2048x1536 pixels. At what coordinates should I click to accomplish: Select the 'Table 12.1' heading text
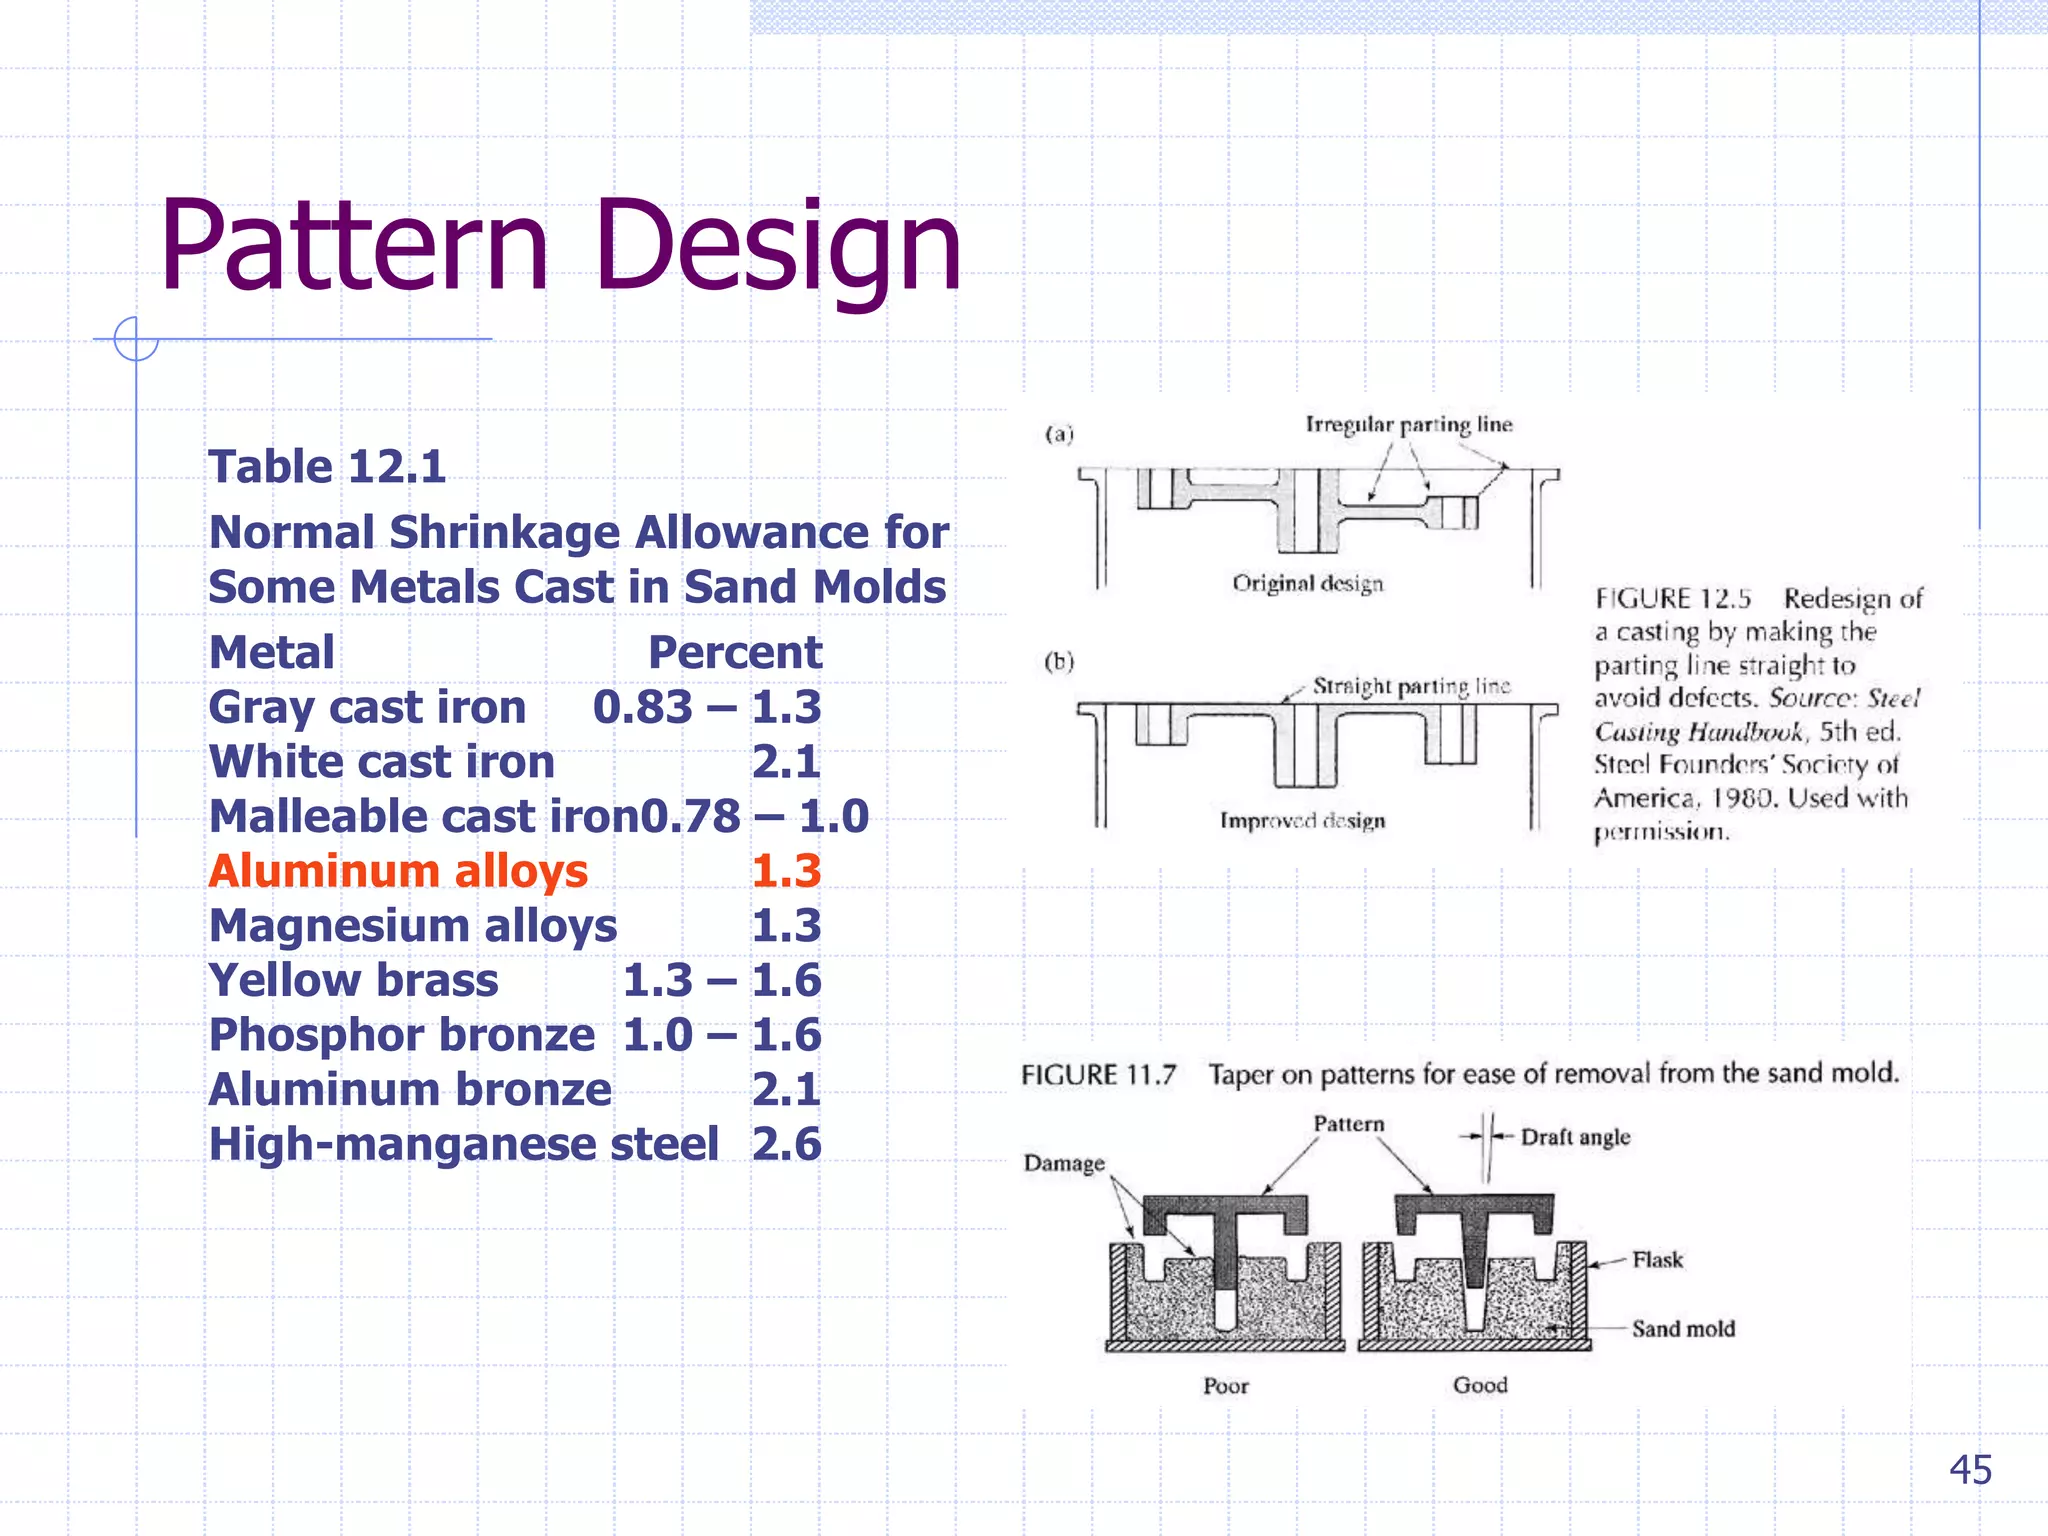click(x=327, y=467)
